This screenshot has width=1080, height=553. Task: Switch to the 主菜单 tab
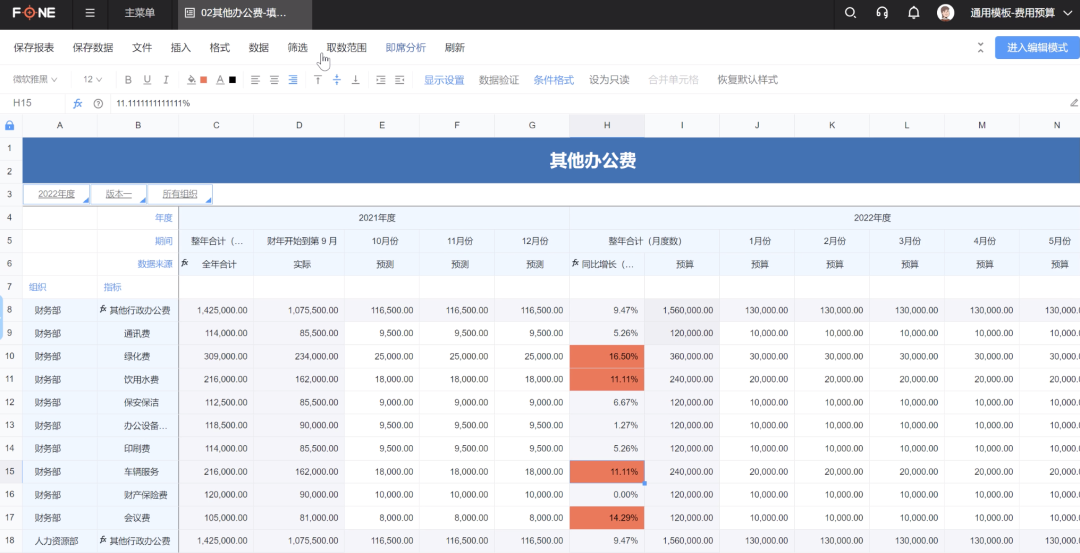pyautogui.click(x=140, y=13)
